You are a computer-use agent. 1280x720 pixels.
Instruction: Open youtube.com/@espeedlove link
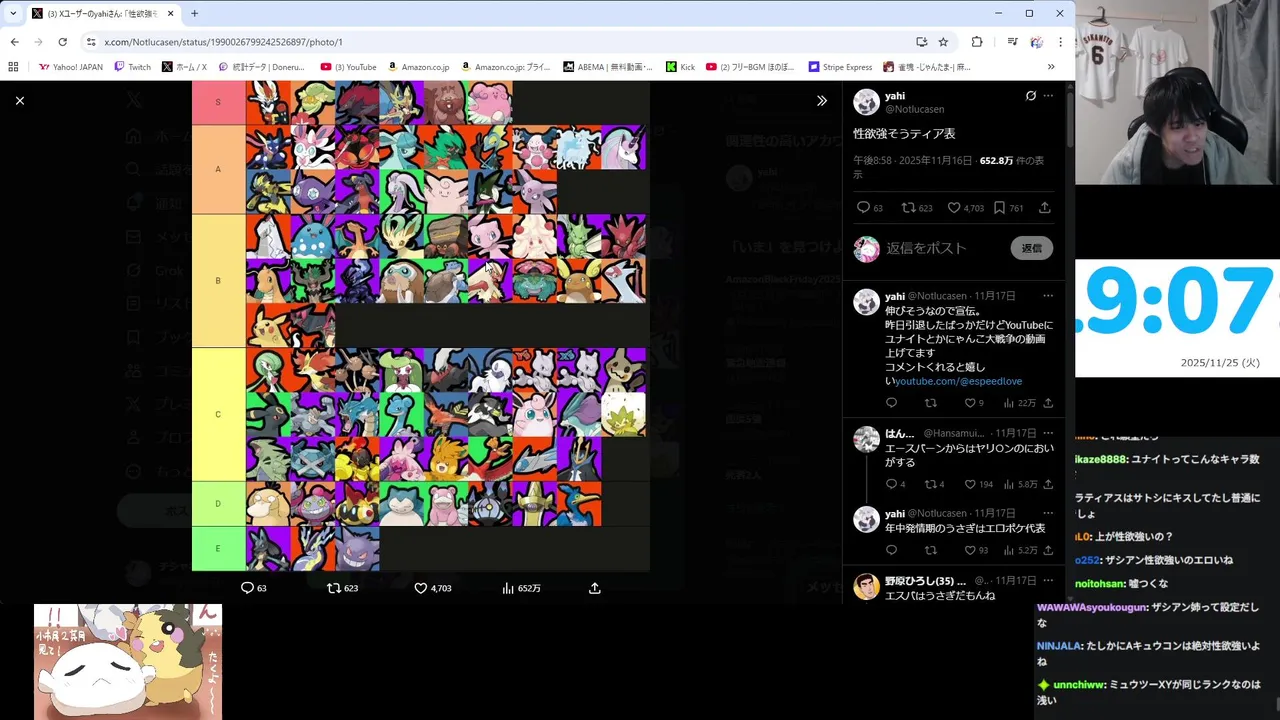point(958,381)
